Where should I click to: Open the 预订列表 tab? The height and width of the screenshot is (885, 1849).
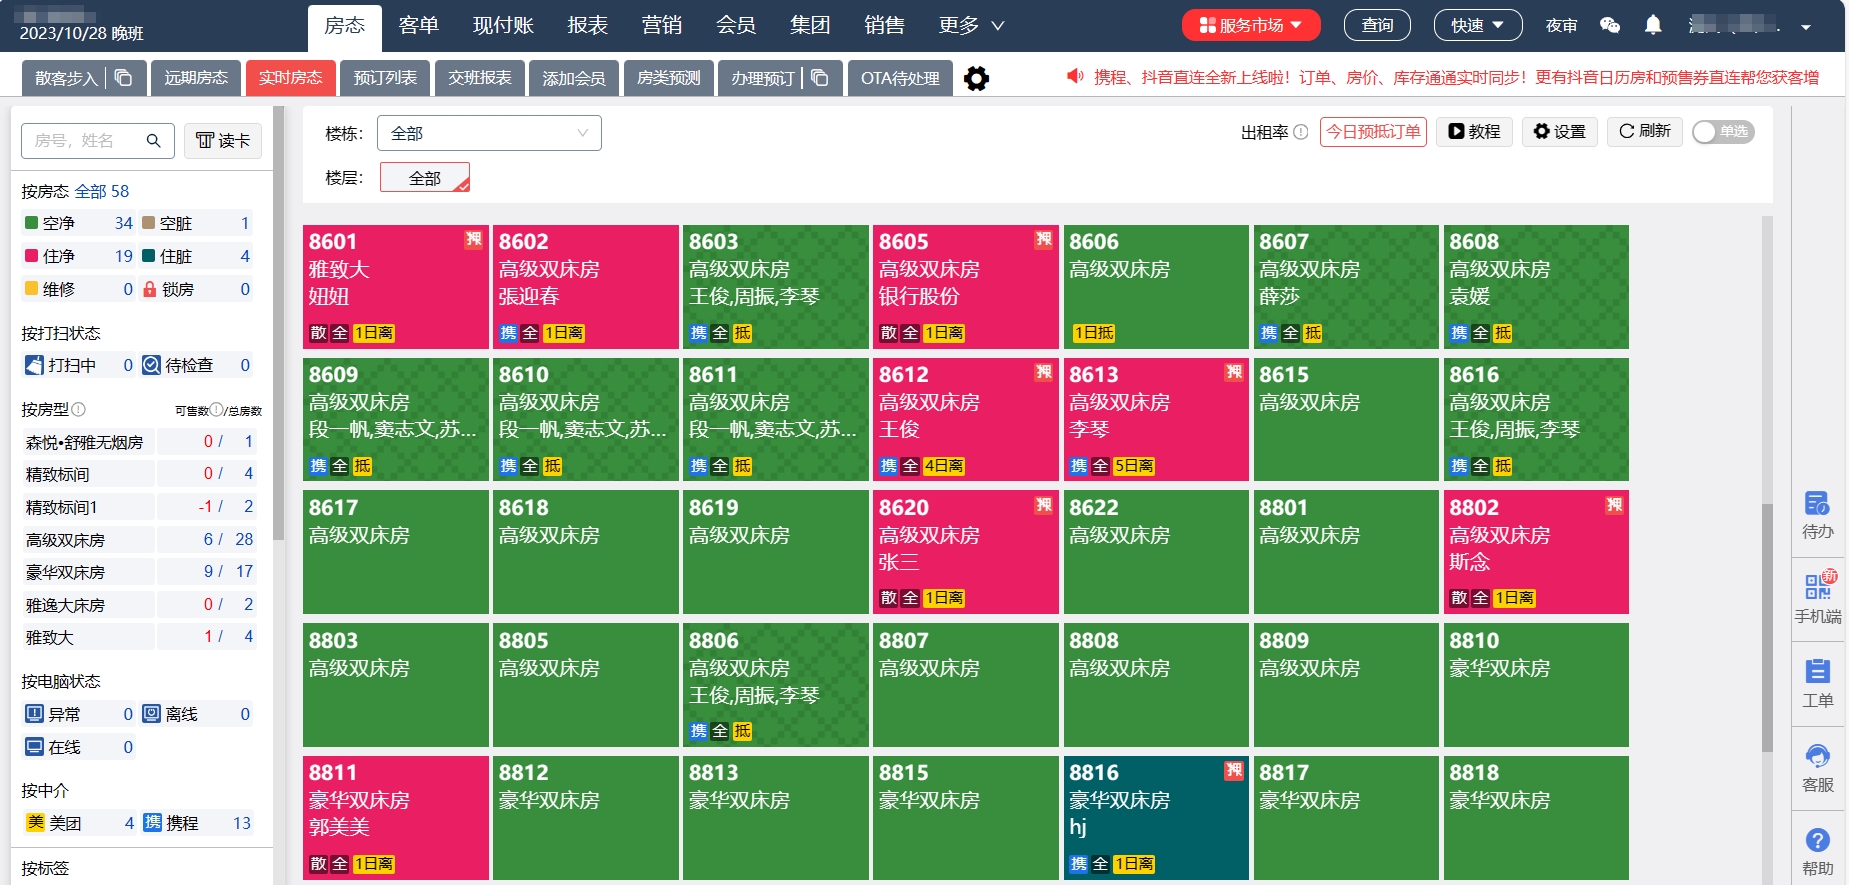(x=385, y=78)
